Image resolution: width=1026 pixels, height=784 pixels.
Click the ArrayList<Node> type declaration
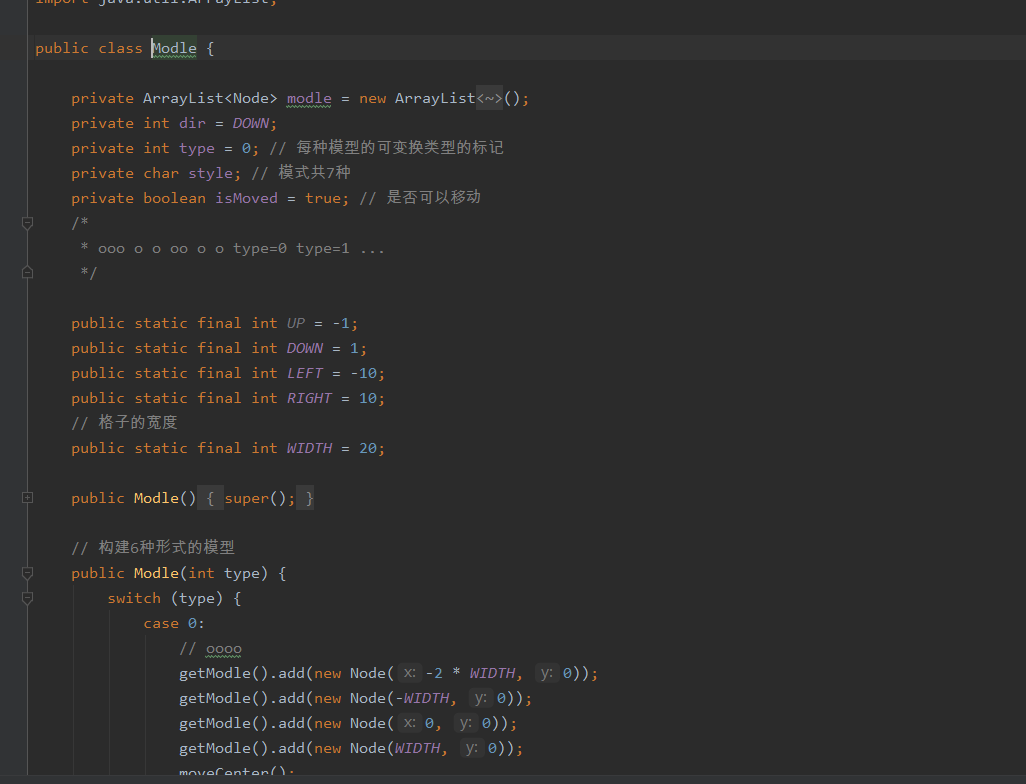tap(210, 98)
